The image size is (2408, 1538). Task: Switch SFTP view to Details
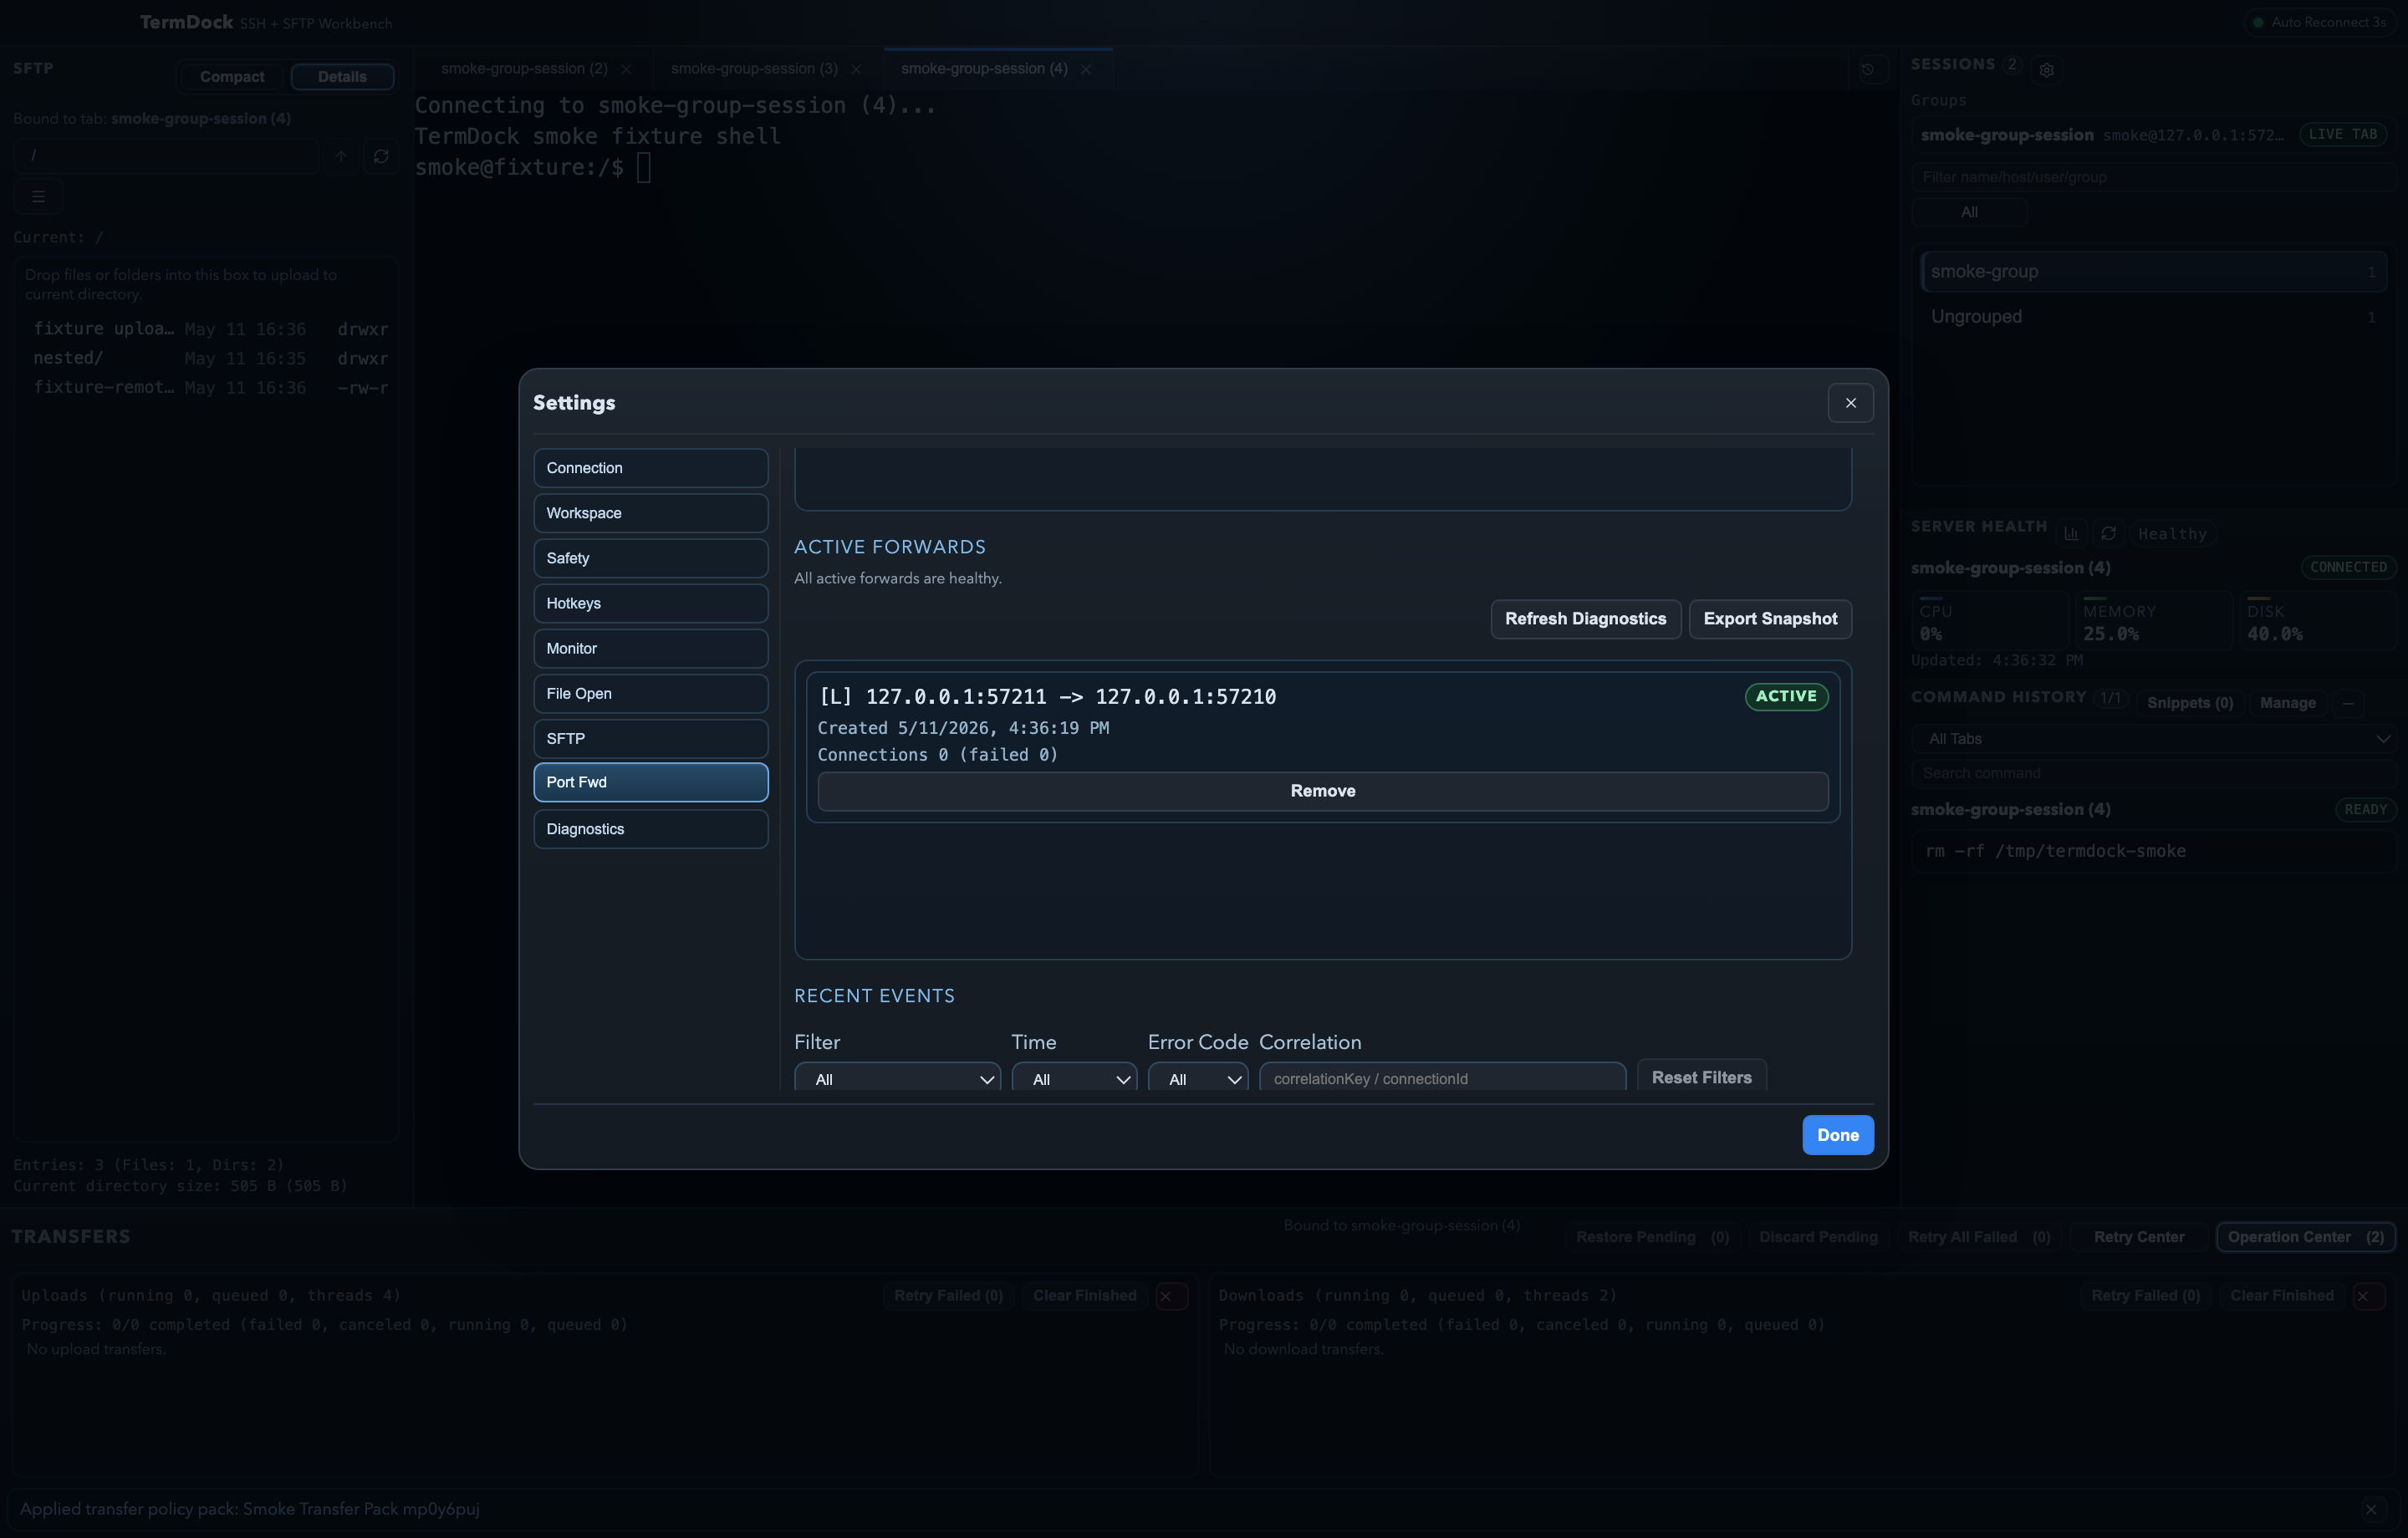click(342, 77)
